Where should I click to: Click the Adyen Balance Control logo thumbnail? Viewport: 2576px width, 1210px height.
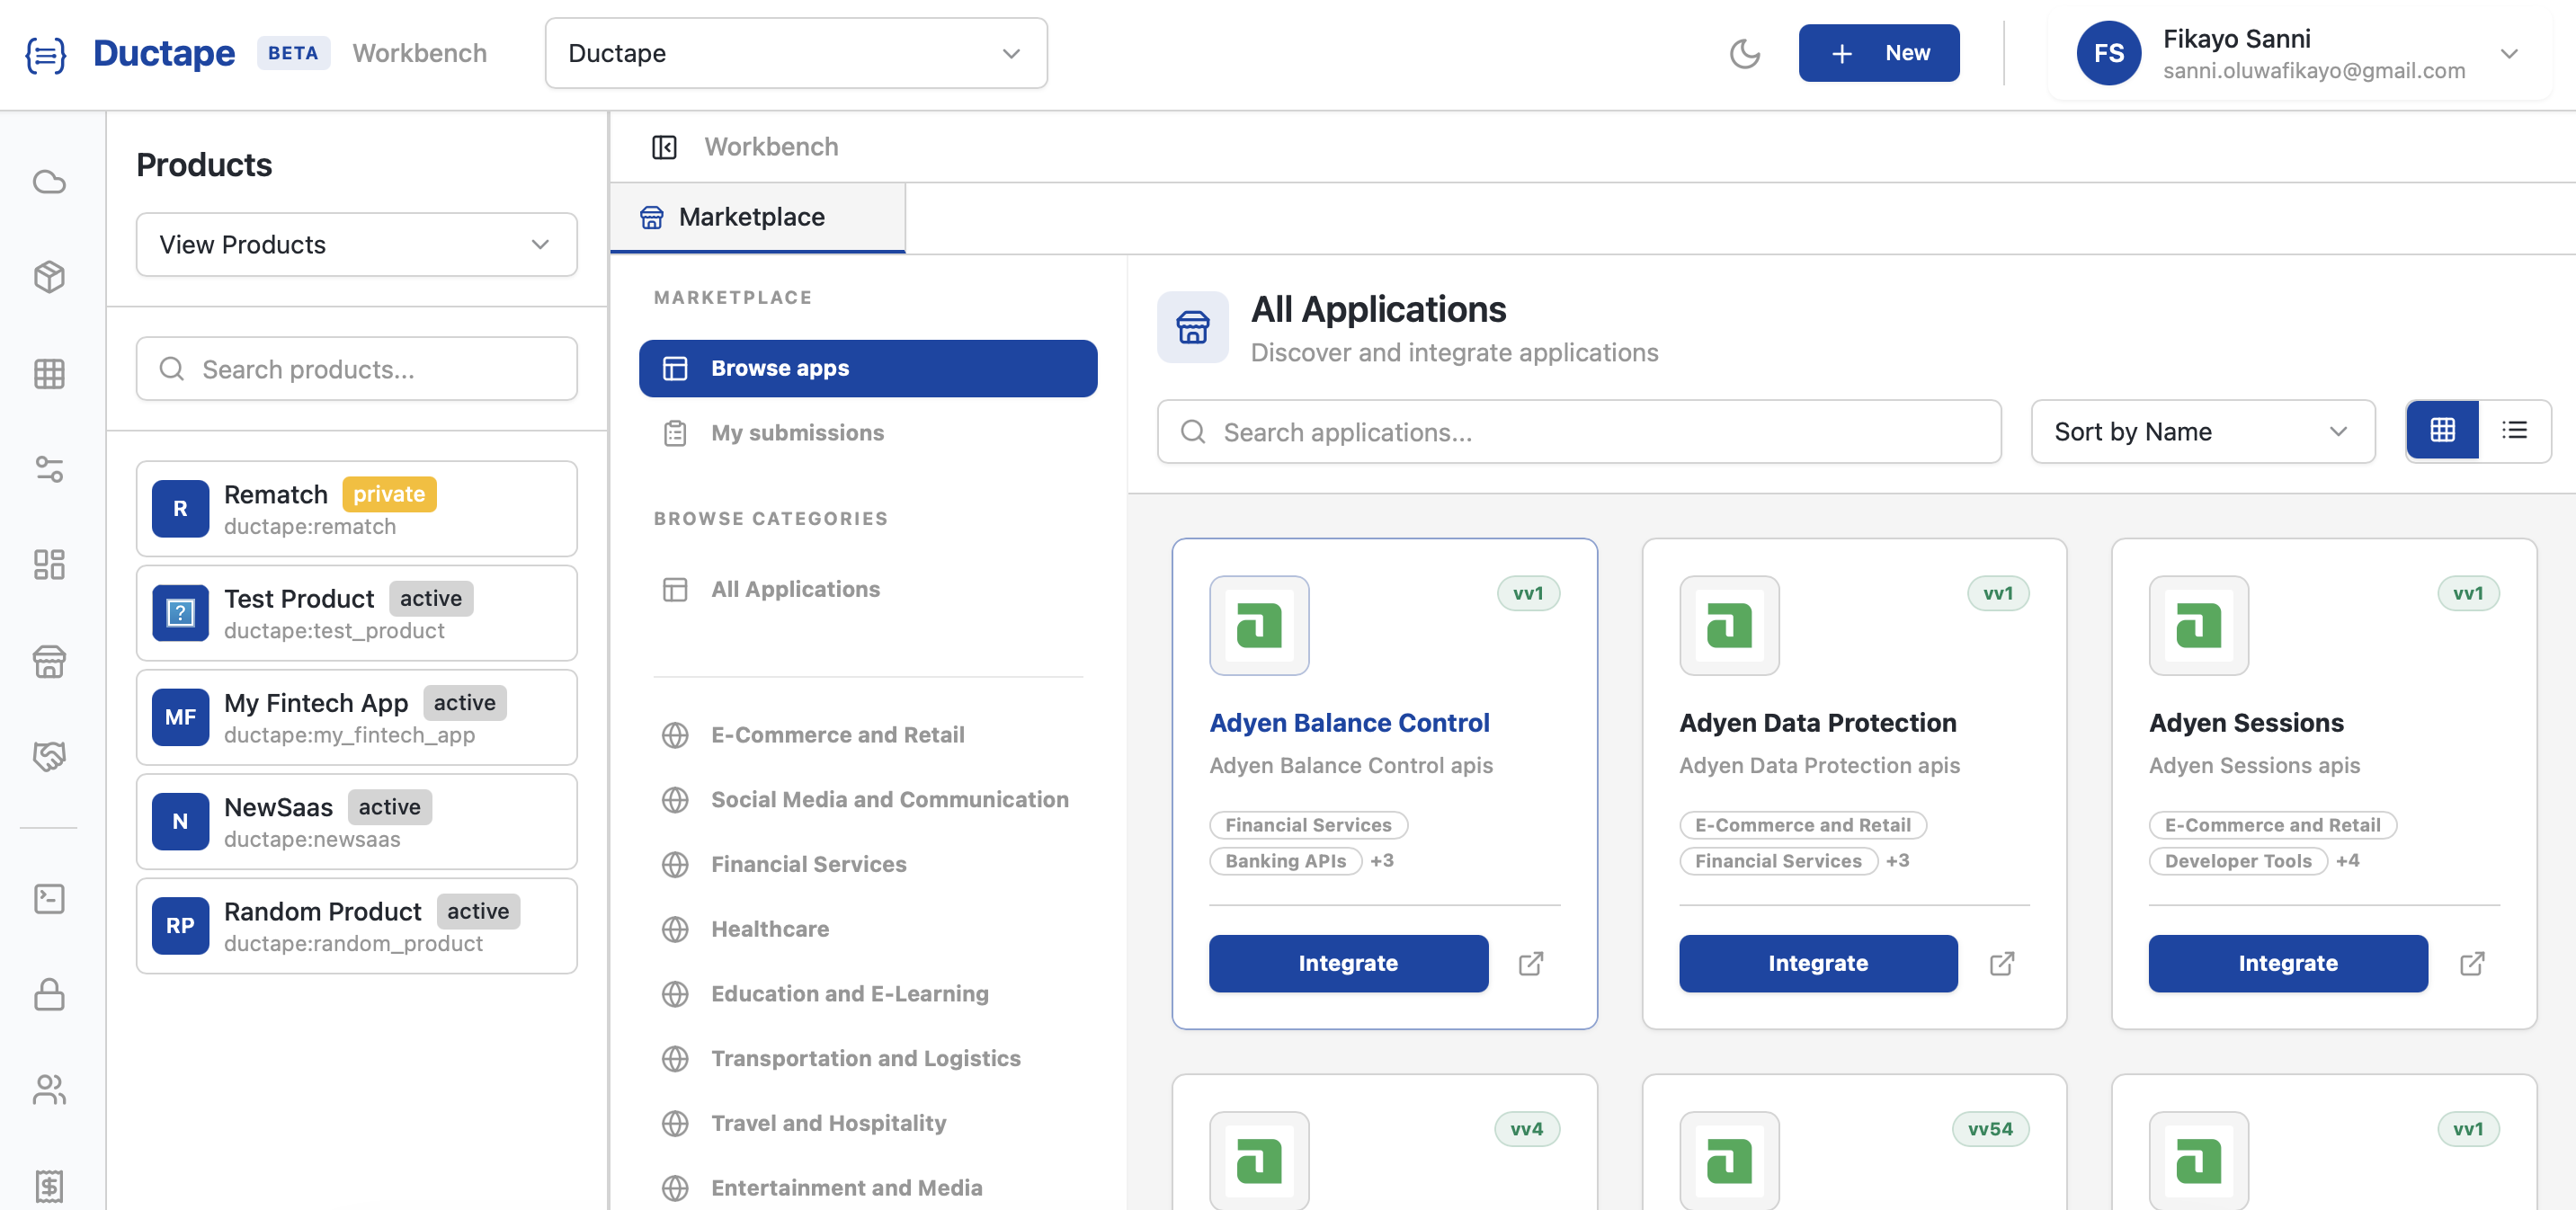pyautogui.click(x=1259, y=625)
